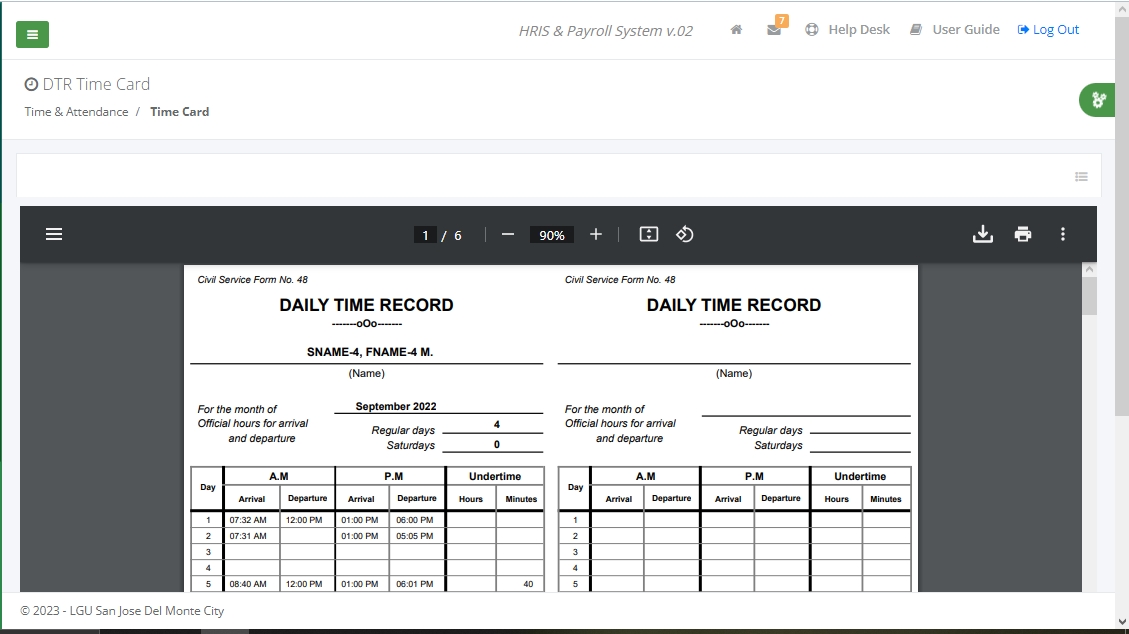Click the 06:00 PM departure cell
The height and width of the screenshot is (634, 1129).
(x=417, y=520)
